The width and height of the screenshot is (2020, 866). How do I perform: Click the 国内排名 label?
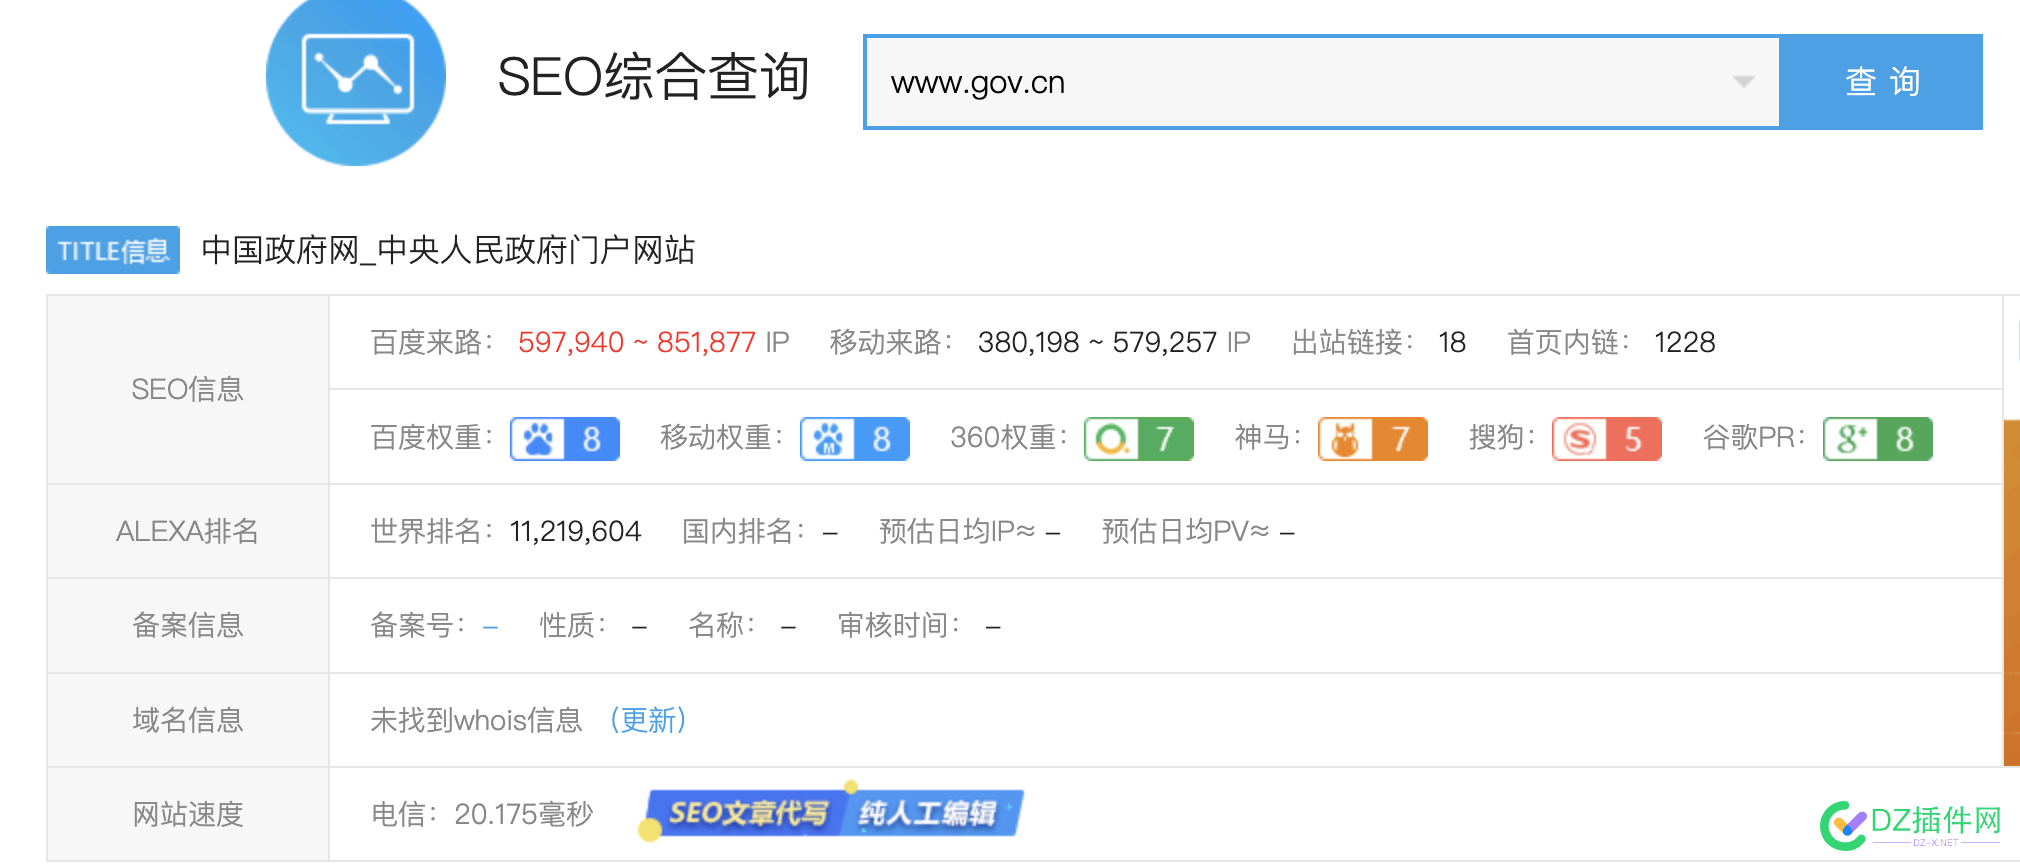click(743, 531)
